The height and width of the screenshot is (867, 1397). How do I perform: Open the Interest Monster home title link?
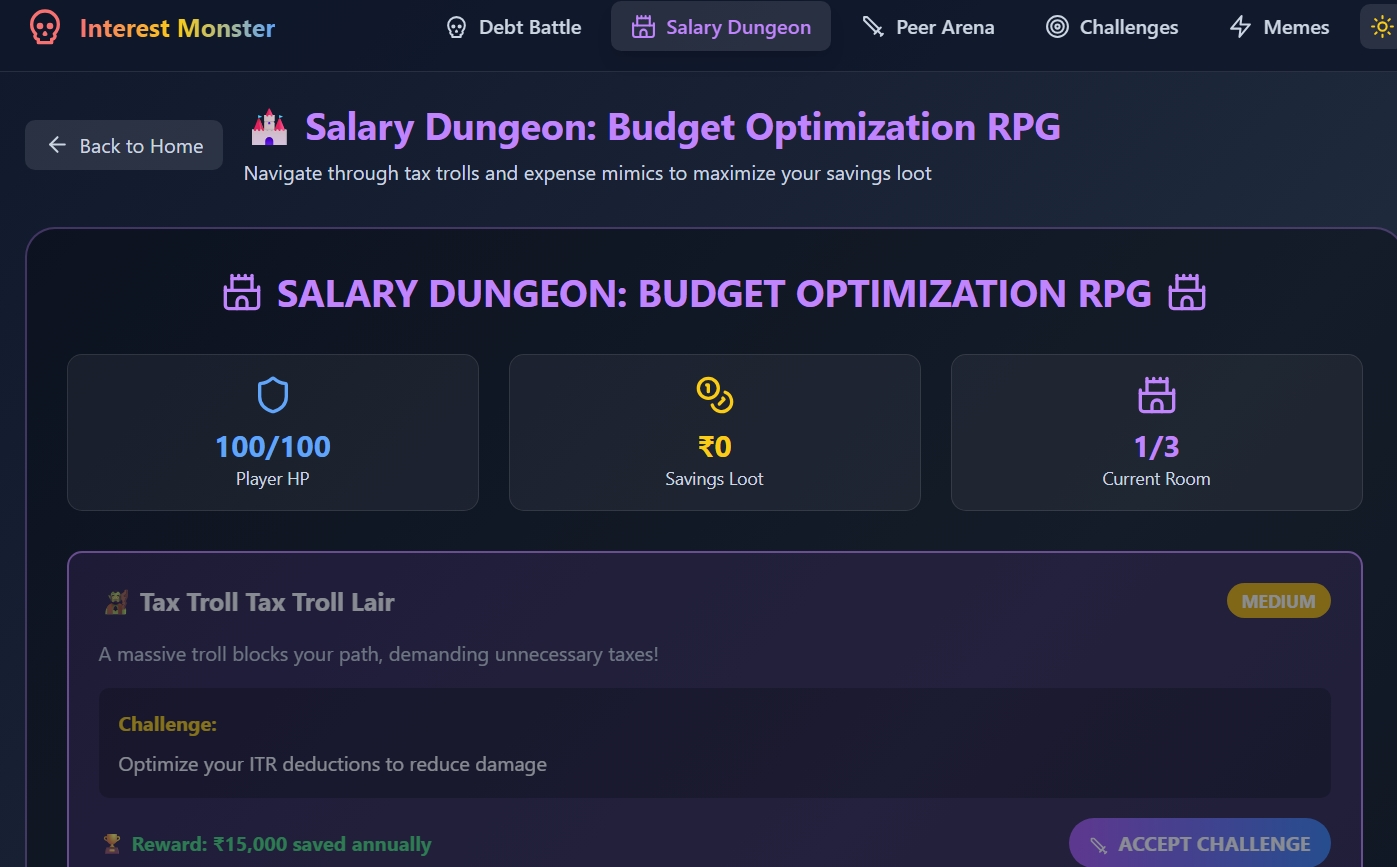(177, 28)
